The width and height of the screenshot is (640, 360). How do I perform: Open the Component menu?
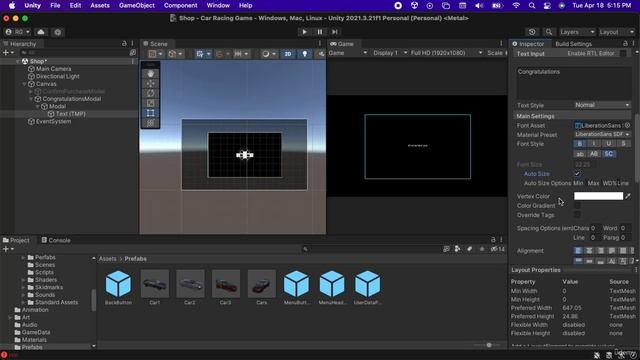pos(180,6)
